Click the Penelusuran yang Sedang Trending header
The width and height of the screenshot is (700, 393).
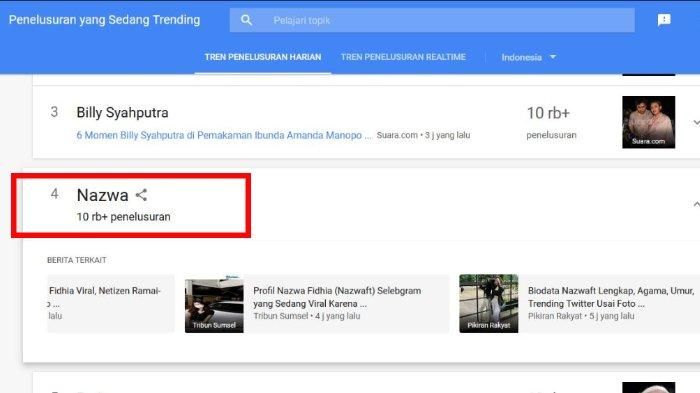[x=104, y=20]
